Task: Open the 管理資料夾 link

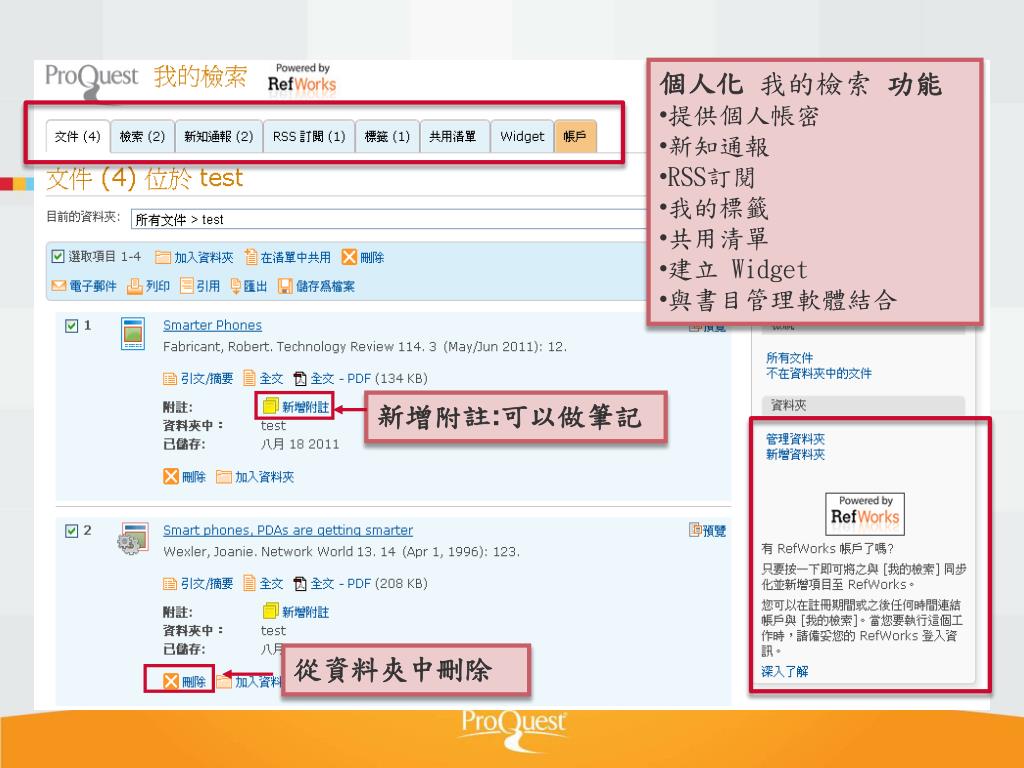Action: tap(795, 439)
